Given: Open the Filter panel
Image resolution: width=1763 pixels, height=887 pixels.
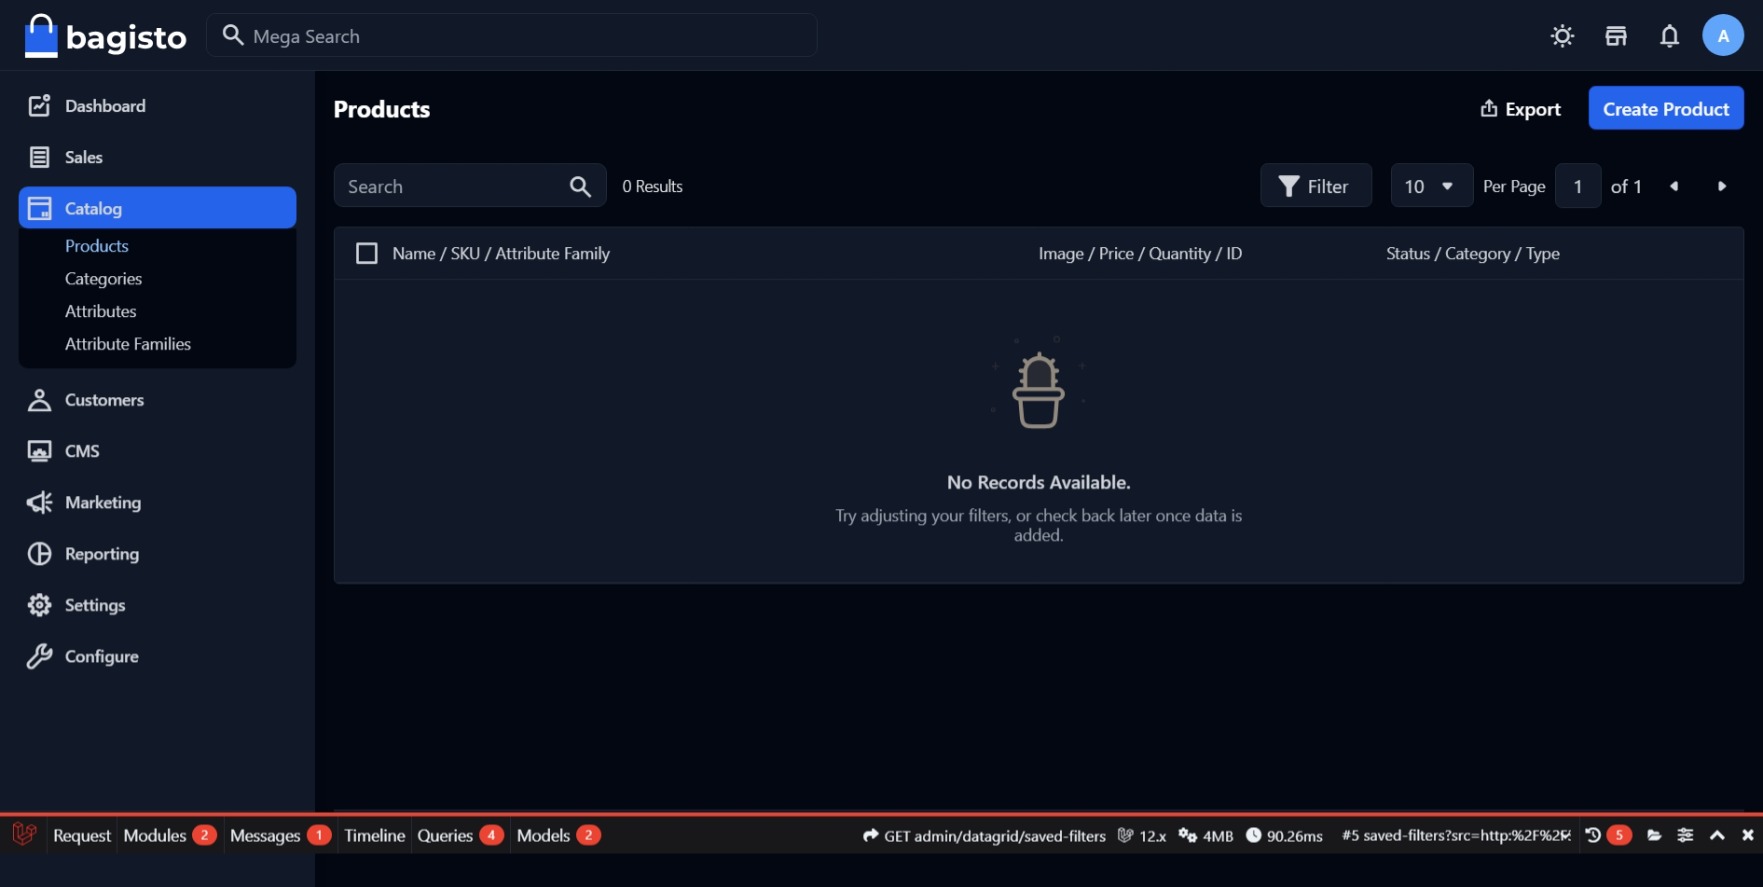Looking at the screenshot, I should click(1316, 186).
